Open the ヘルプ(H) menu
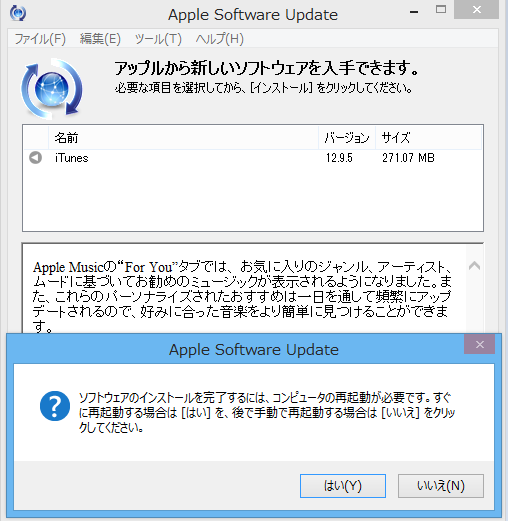The width and height of the screenshot is (508, 521). [220, 39]
